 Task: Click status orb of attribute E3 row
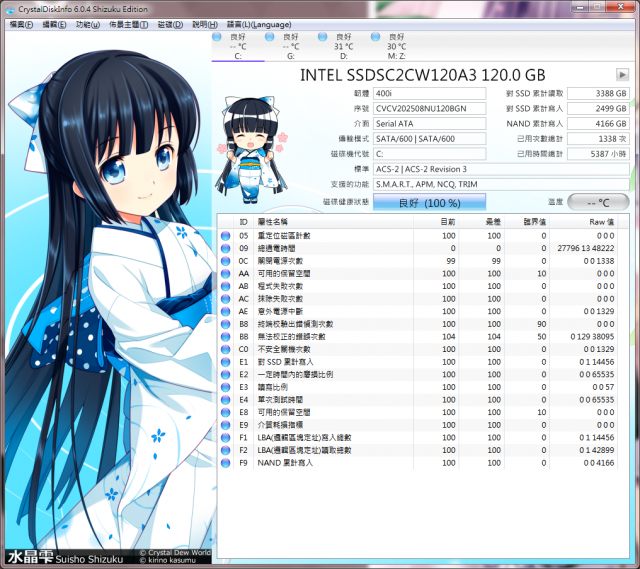click(225, 387)
